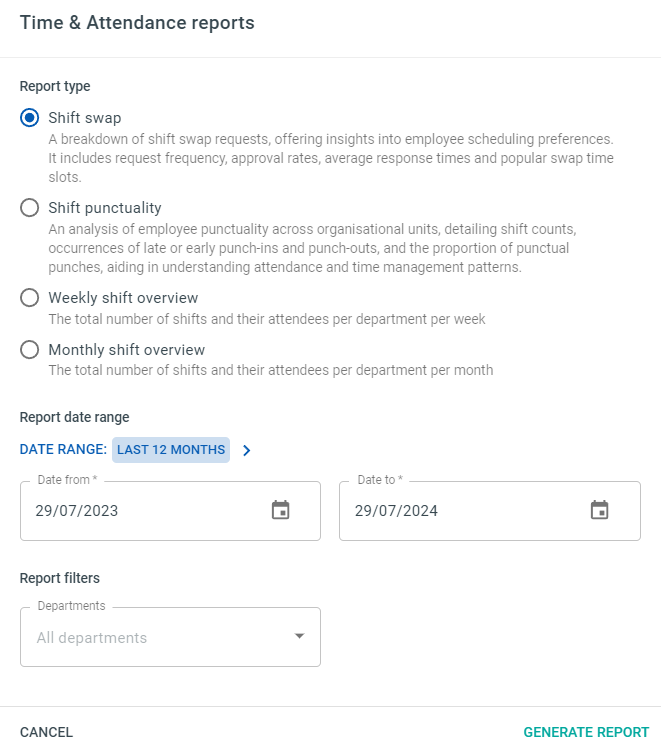Screen dimensions: 661x754
Task: Click the chevron next to Last 12 Months
Action: pyautogui.click(x=247, y=450)
